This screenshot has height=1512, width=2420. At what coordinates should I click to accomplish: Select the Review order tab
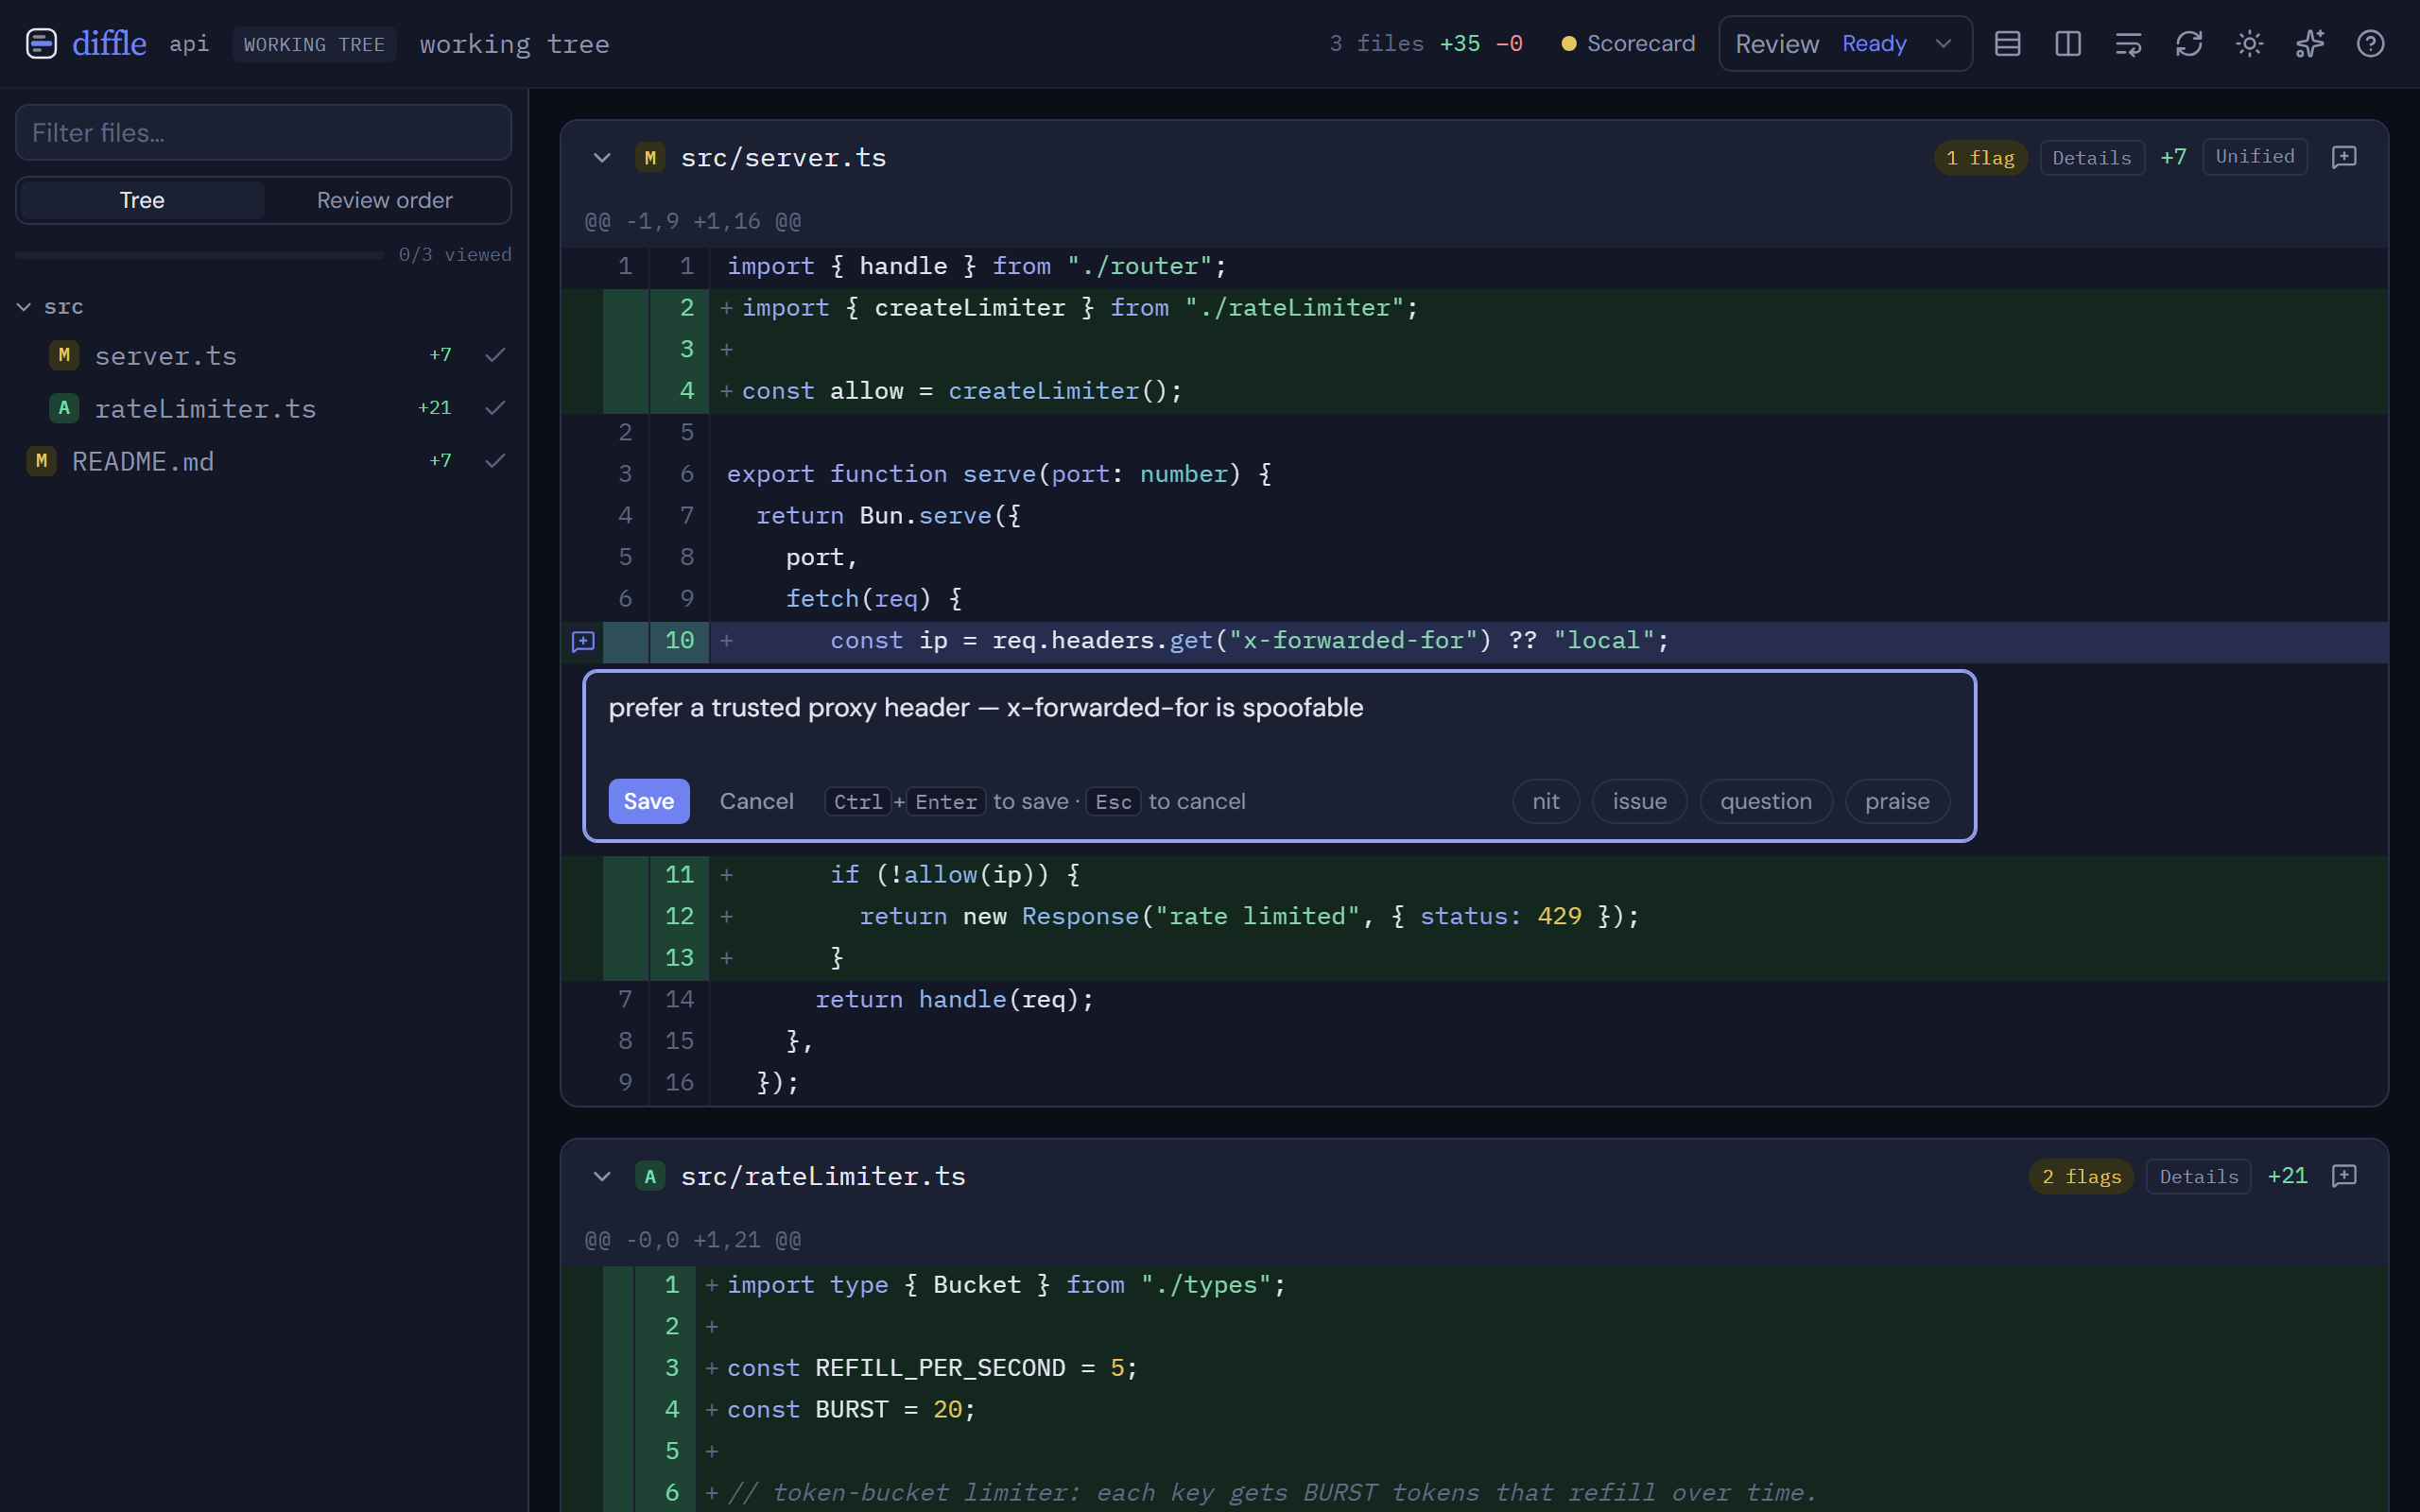click(385, 200)
